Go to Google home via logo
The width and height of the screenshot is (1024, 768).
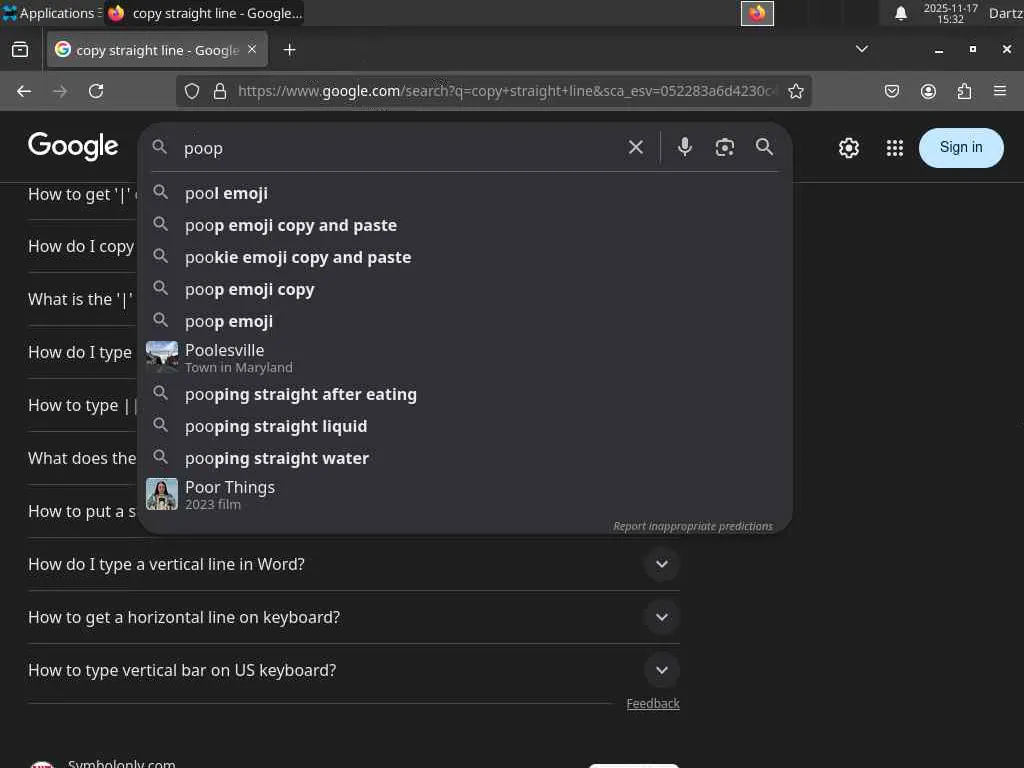click(x=73, y=146)
